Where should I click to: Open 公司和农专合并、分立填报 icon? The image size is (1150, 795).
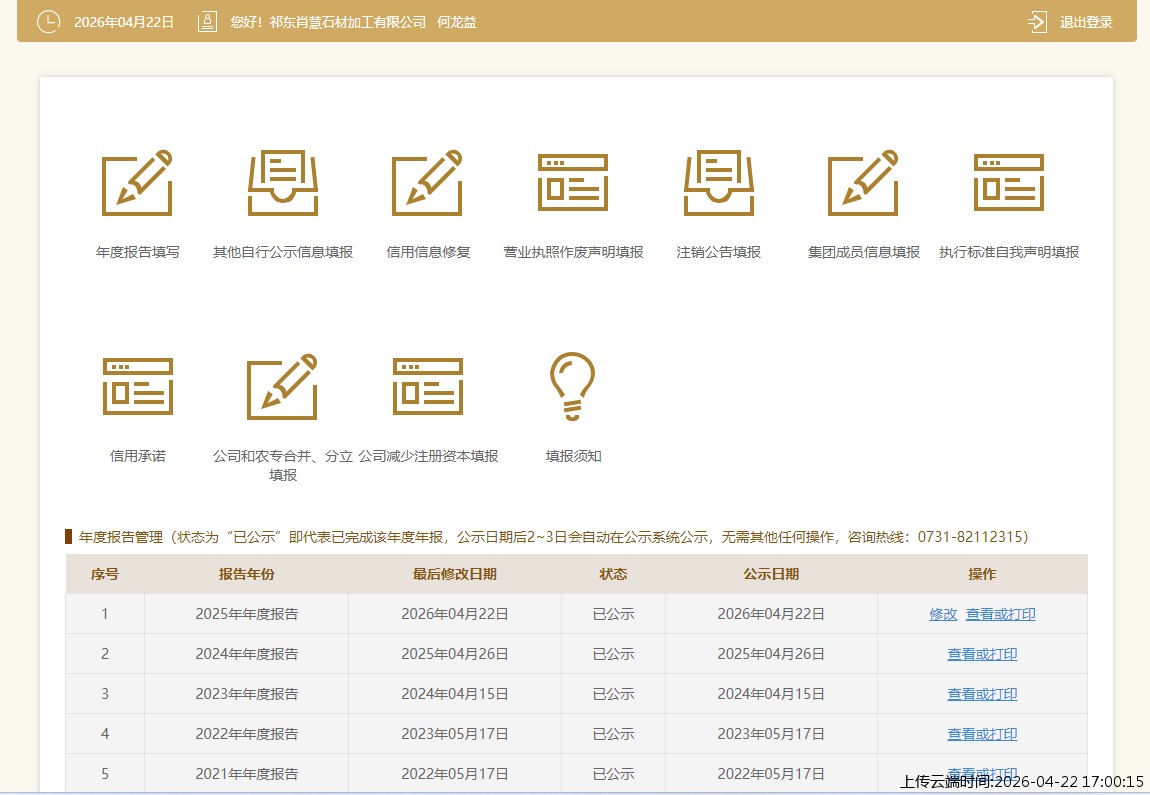click(x=283, y=387)
